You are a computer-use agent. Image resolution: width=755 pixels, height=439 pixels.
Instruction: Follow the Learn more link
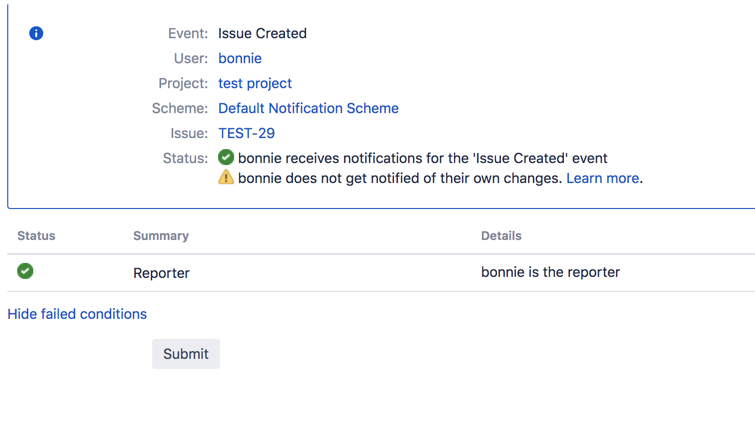click(602, 178)
